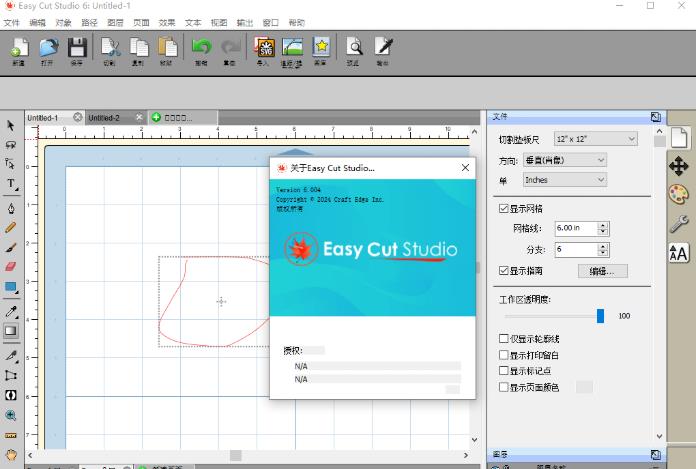Close the Untitled-1 tab
This screenshot has width=696, height=469.
(78, 117)
